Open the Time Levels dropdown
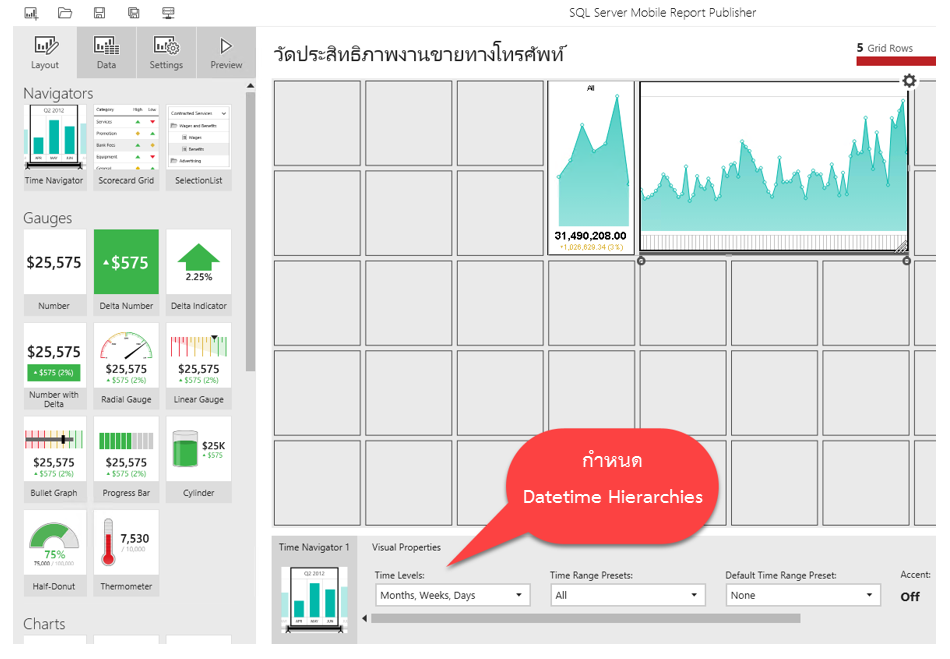This screenshot has height=659, width=950. (x=452, y=594)
